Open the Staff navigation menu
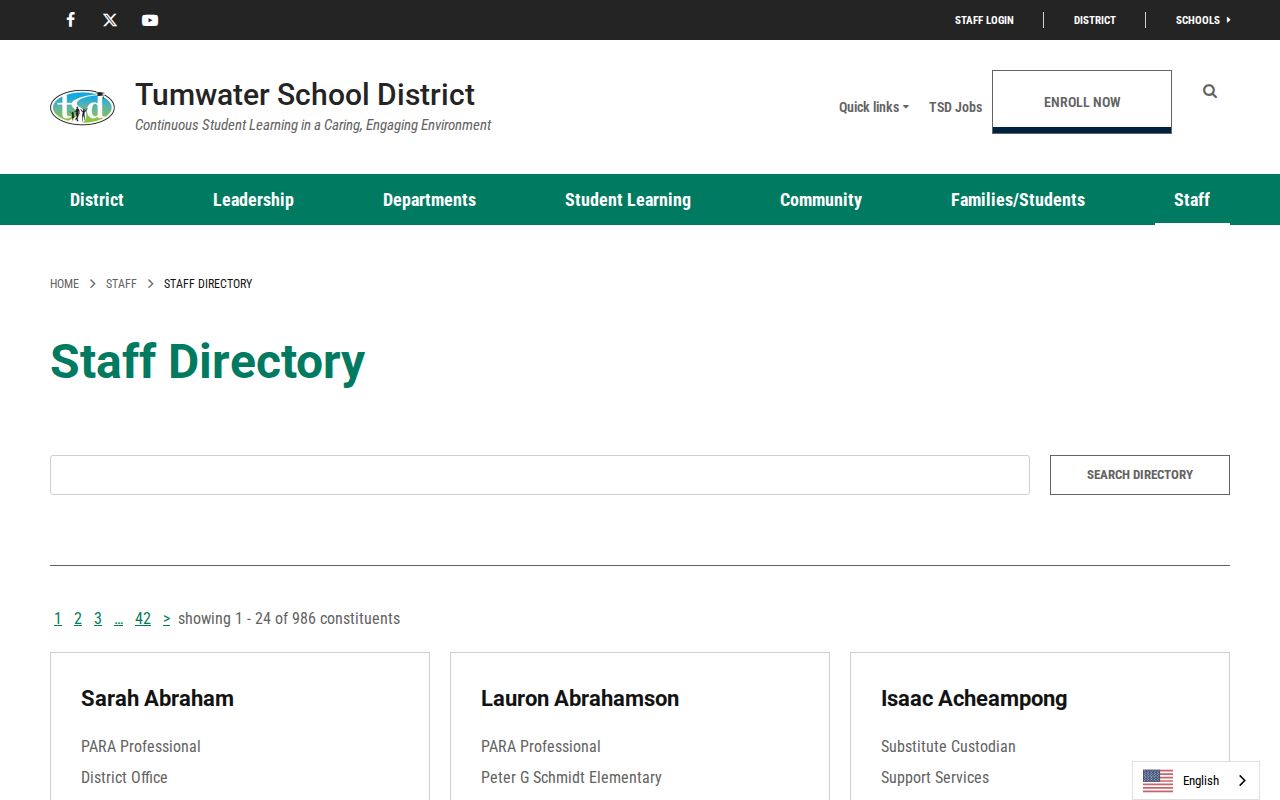 point(1192,200)
